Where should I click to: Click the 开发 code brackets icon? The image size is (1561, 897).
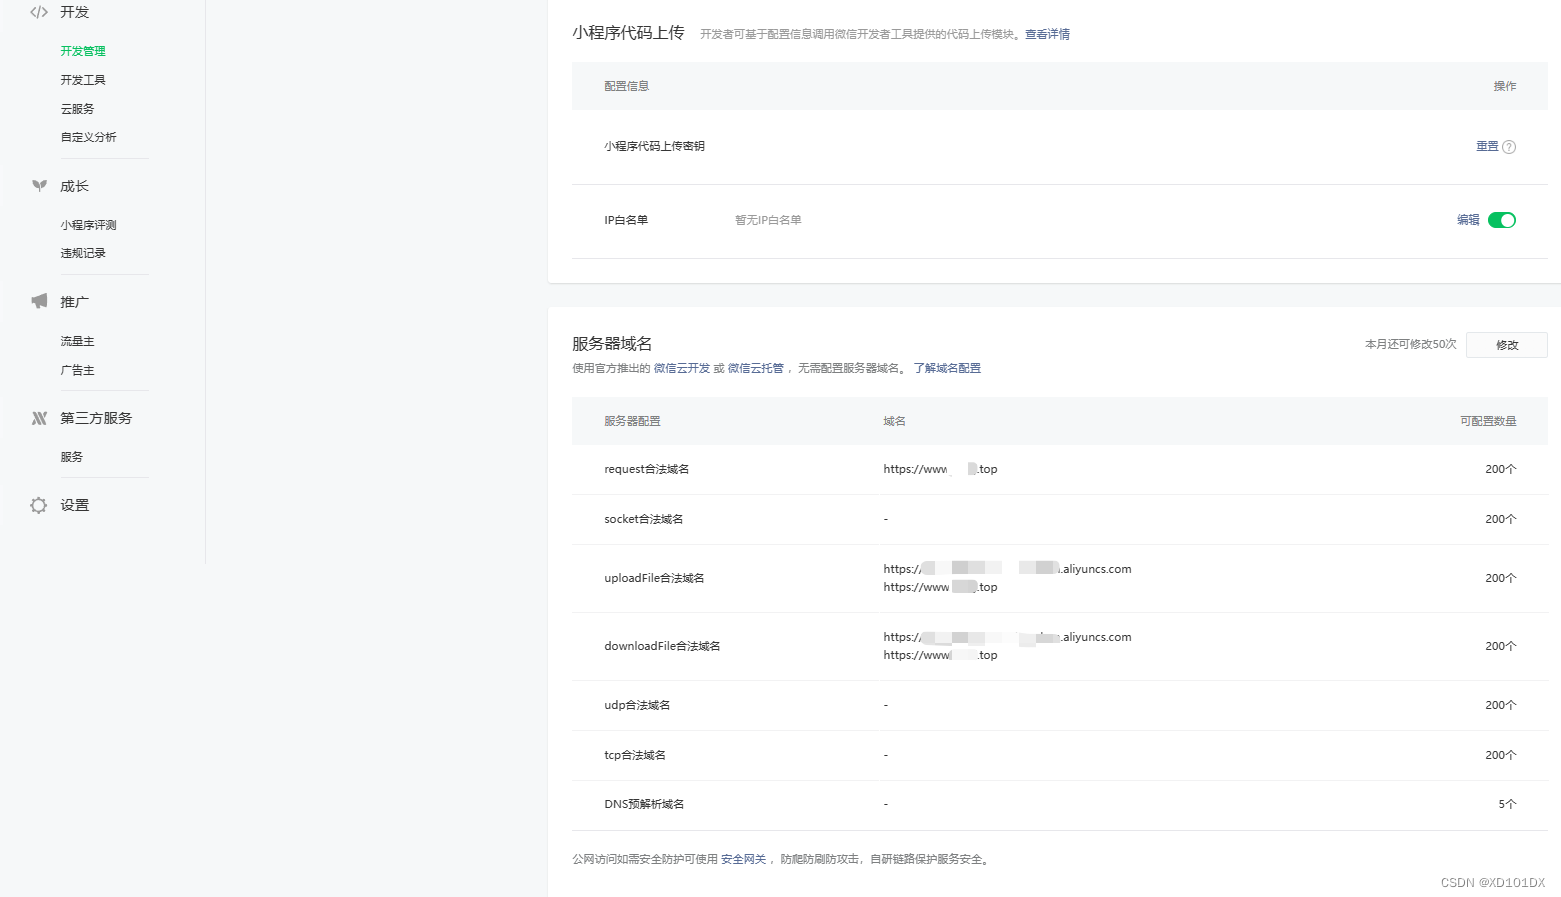coord(39,12)
